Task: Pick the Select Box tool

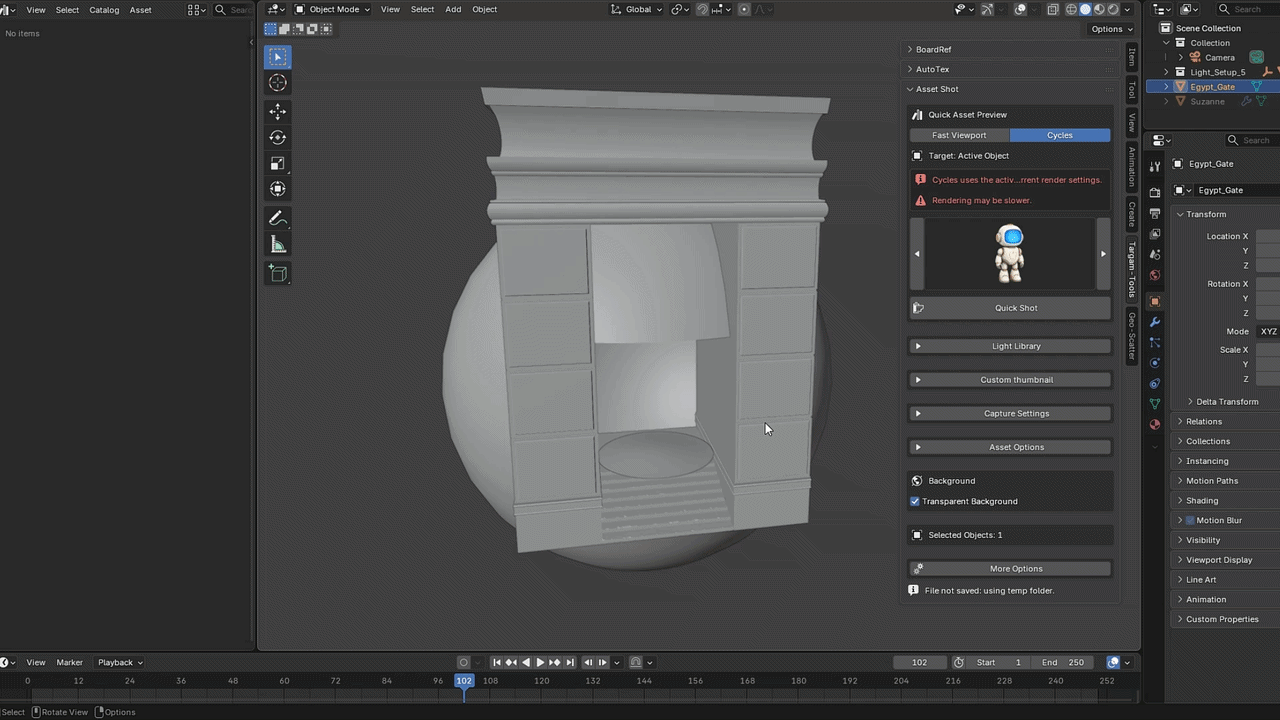Action: tap(278, 57)
